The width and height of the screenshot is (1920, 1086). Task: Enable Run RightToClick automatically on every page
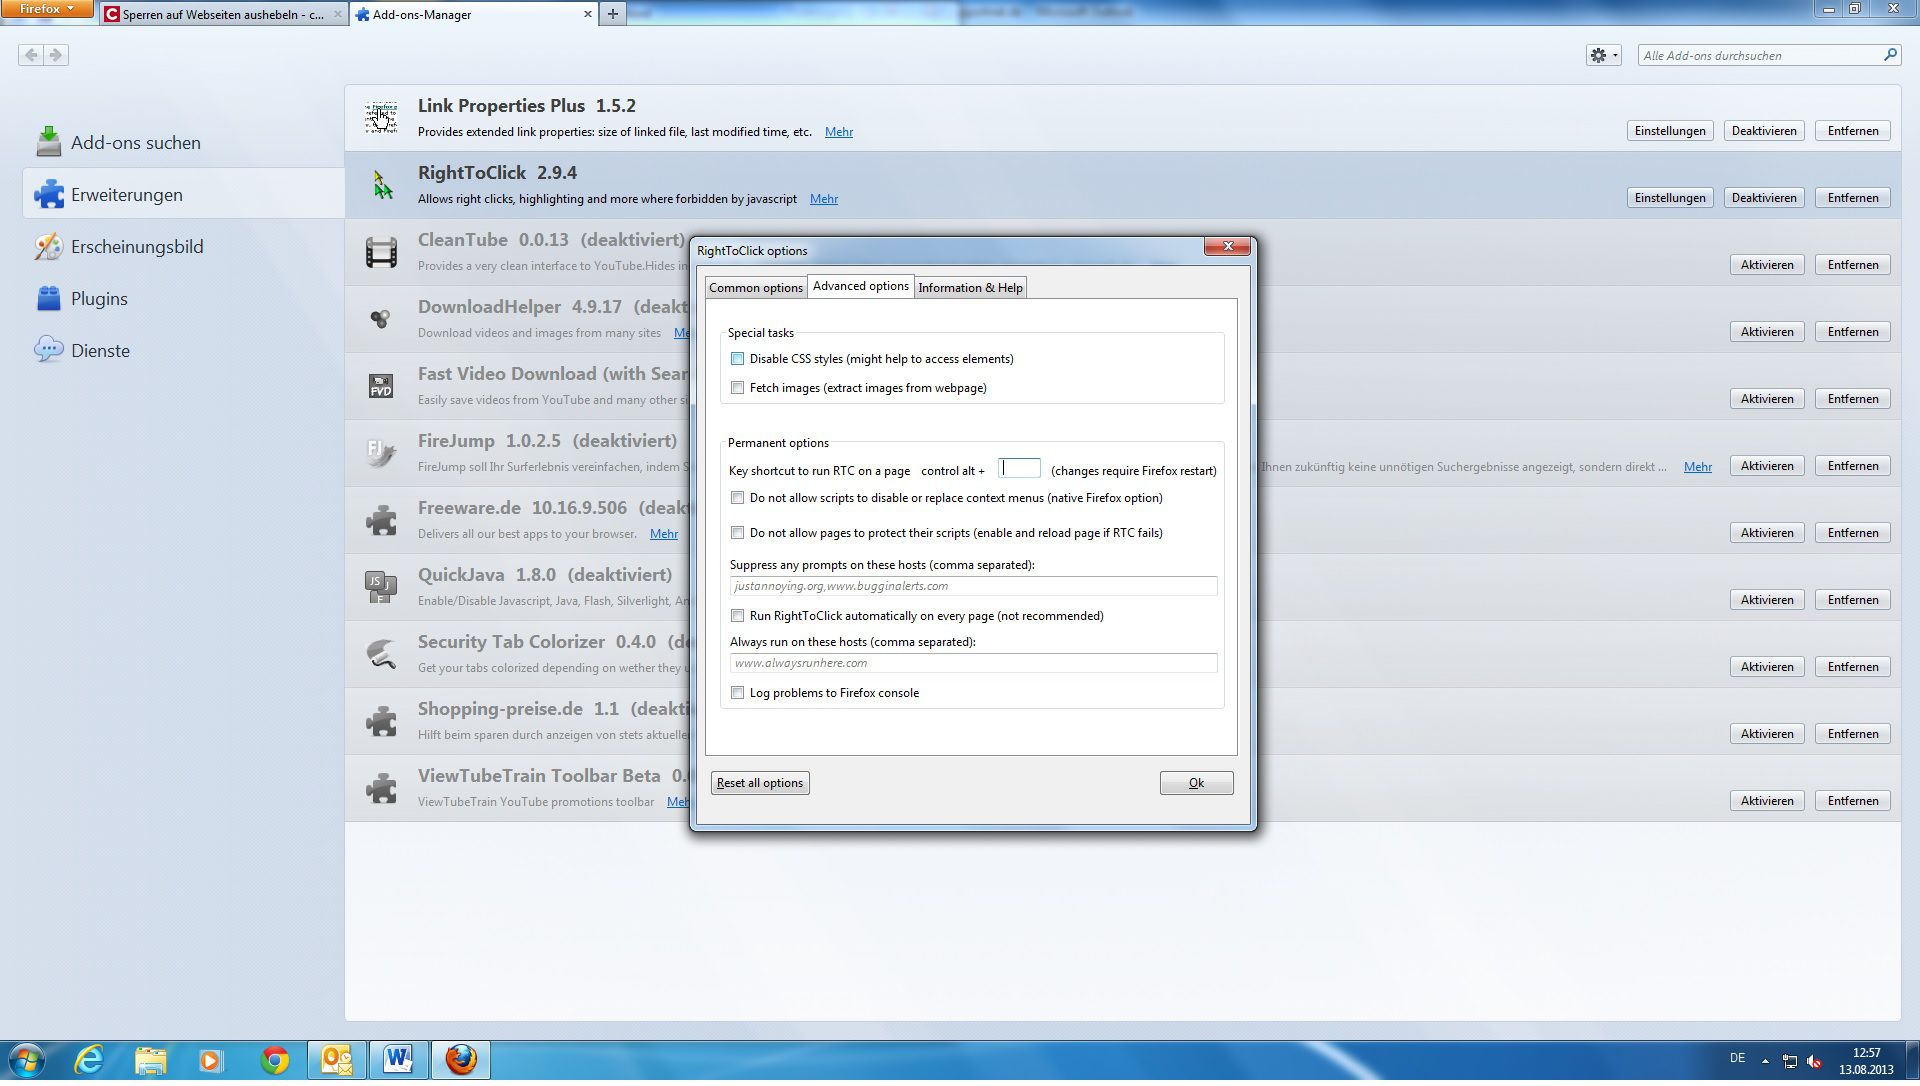pyautogui.click(x=738, y=616)
